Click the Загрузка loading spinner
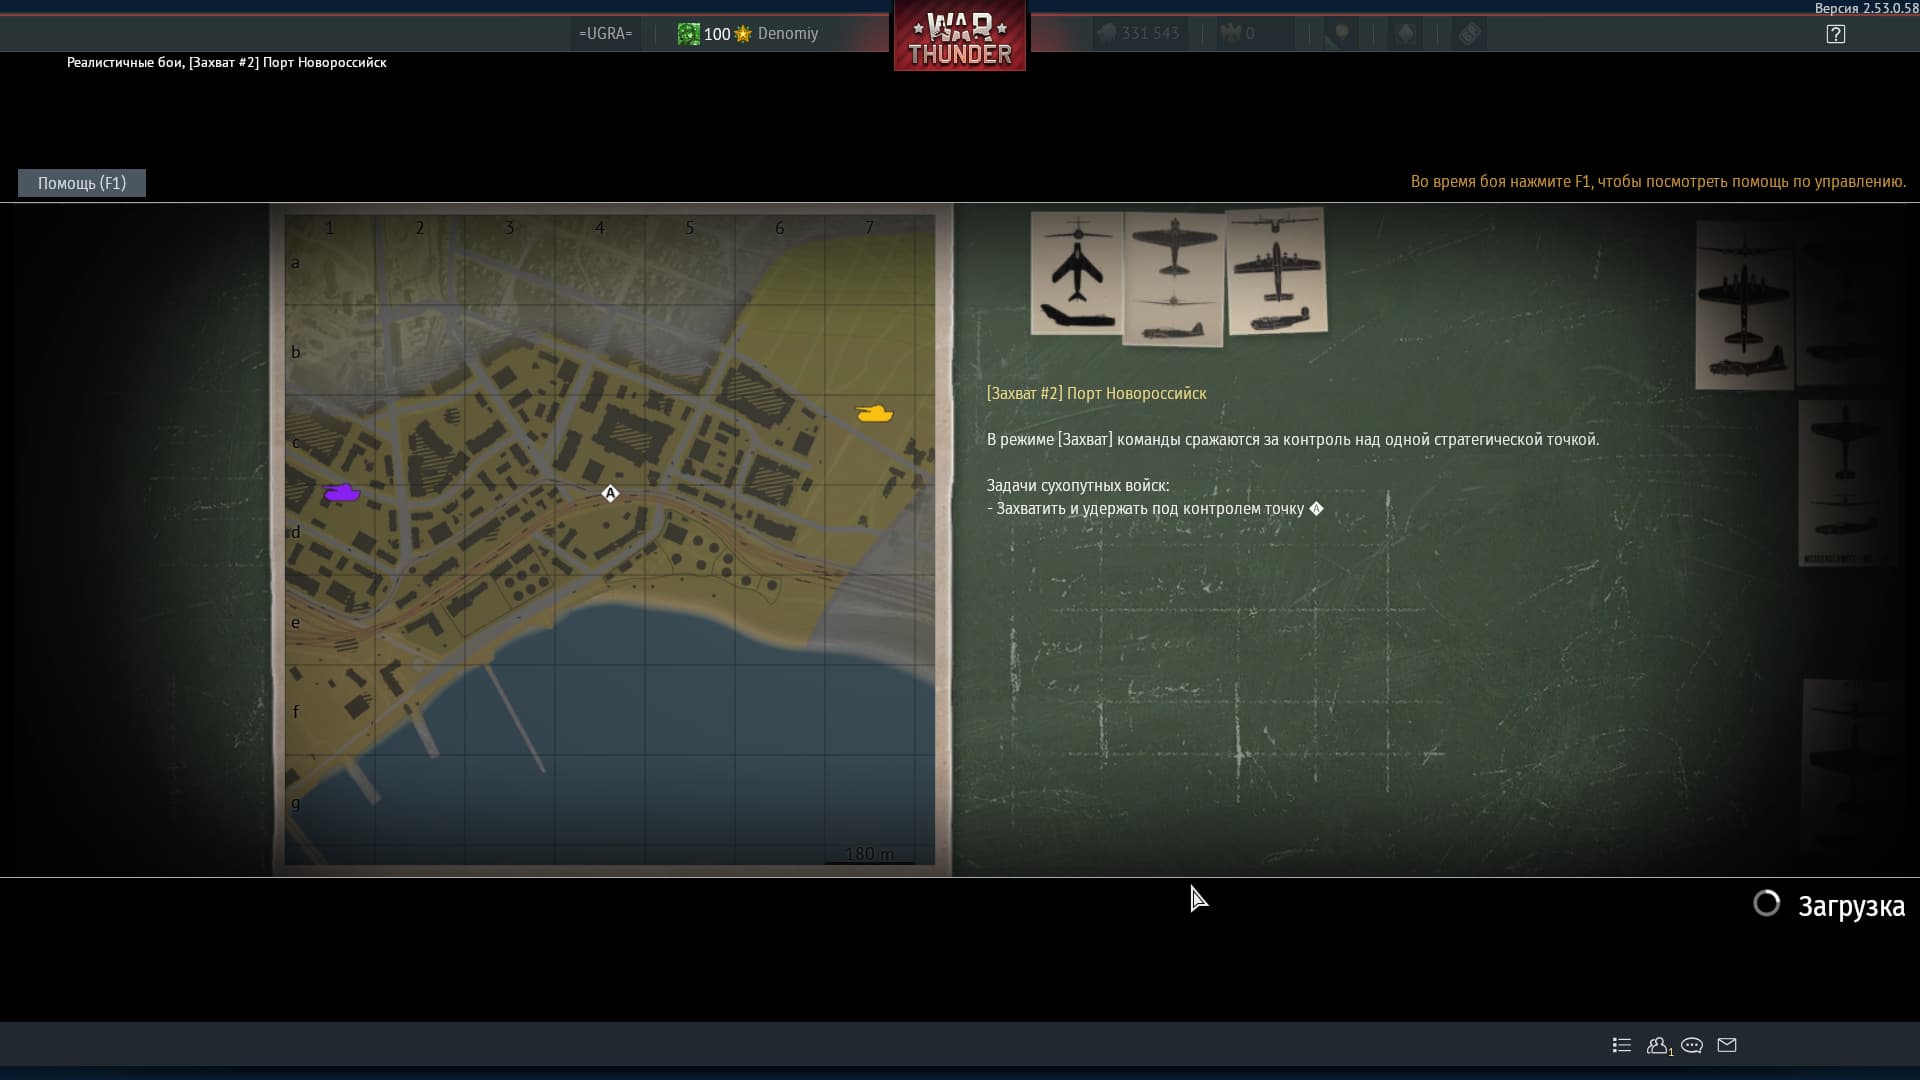 1767,904
